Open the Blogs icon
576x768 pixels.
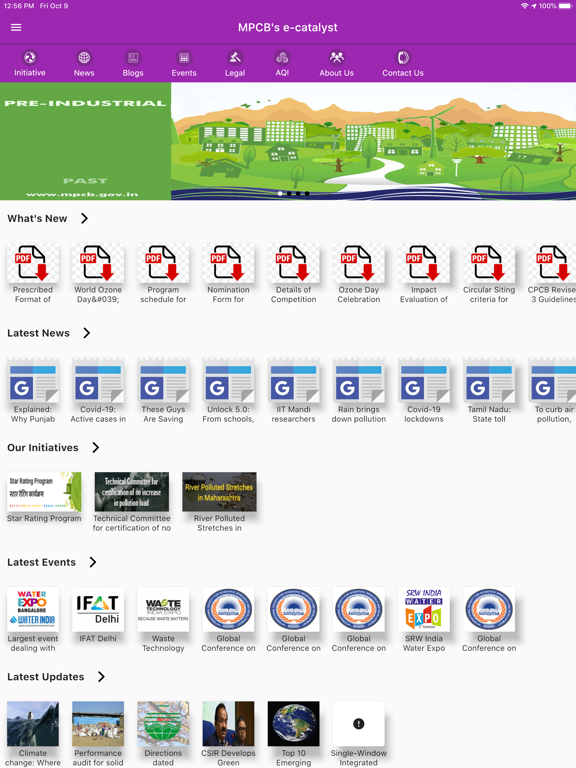coord(133,58)
